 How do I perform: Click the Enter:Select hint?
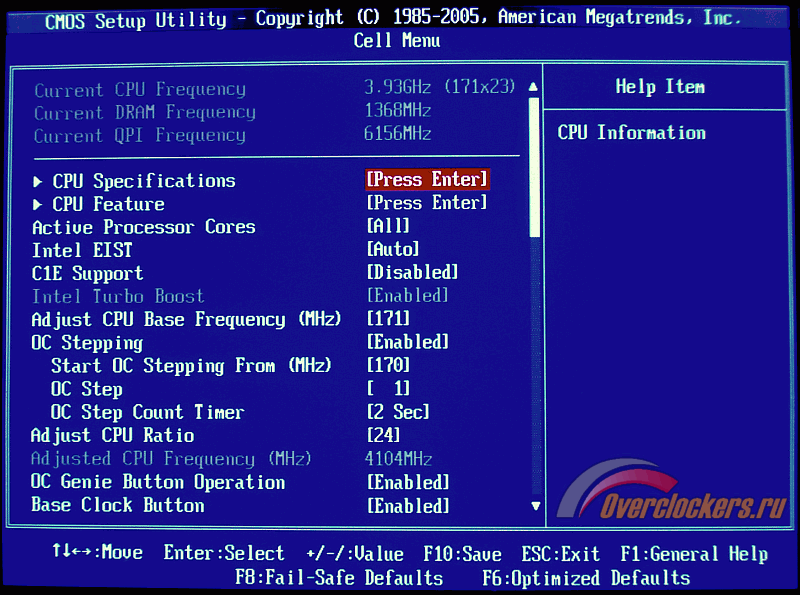point(223,553)
